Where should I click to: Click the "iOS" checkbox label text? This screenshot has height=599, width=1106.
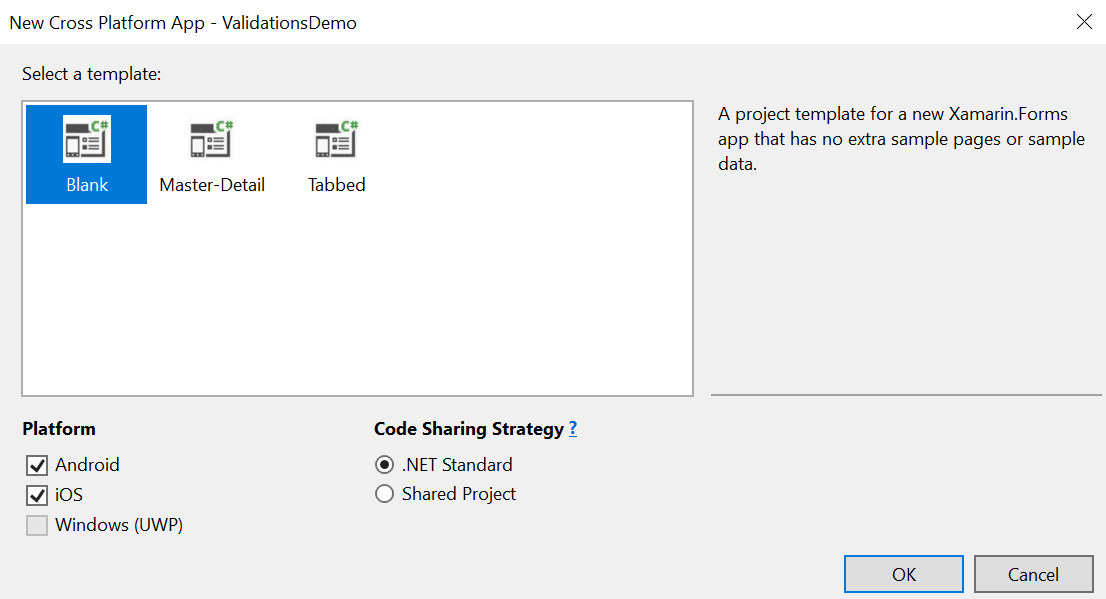tap(69, 495)
